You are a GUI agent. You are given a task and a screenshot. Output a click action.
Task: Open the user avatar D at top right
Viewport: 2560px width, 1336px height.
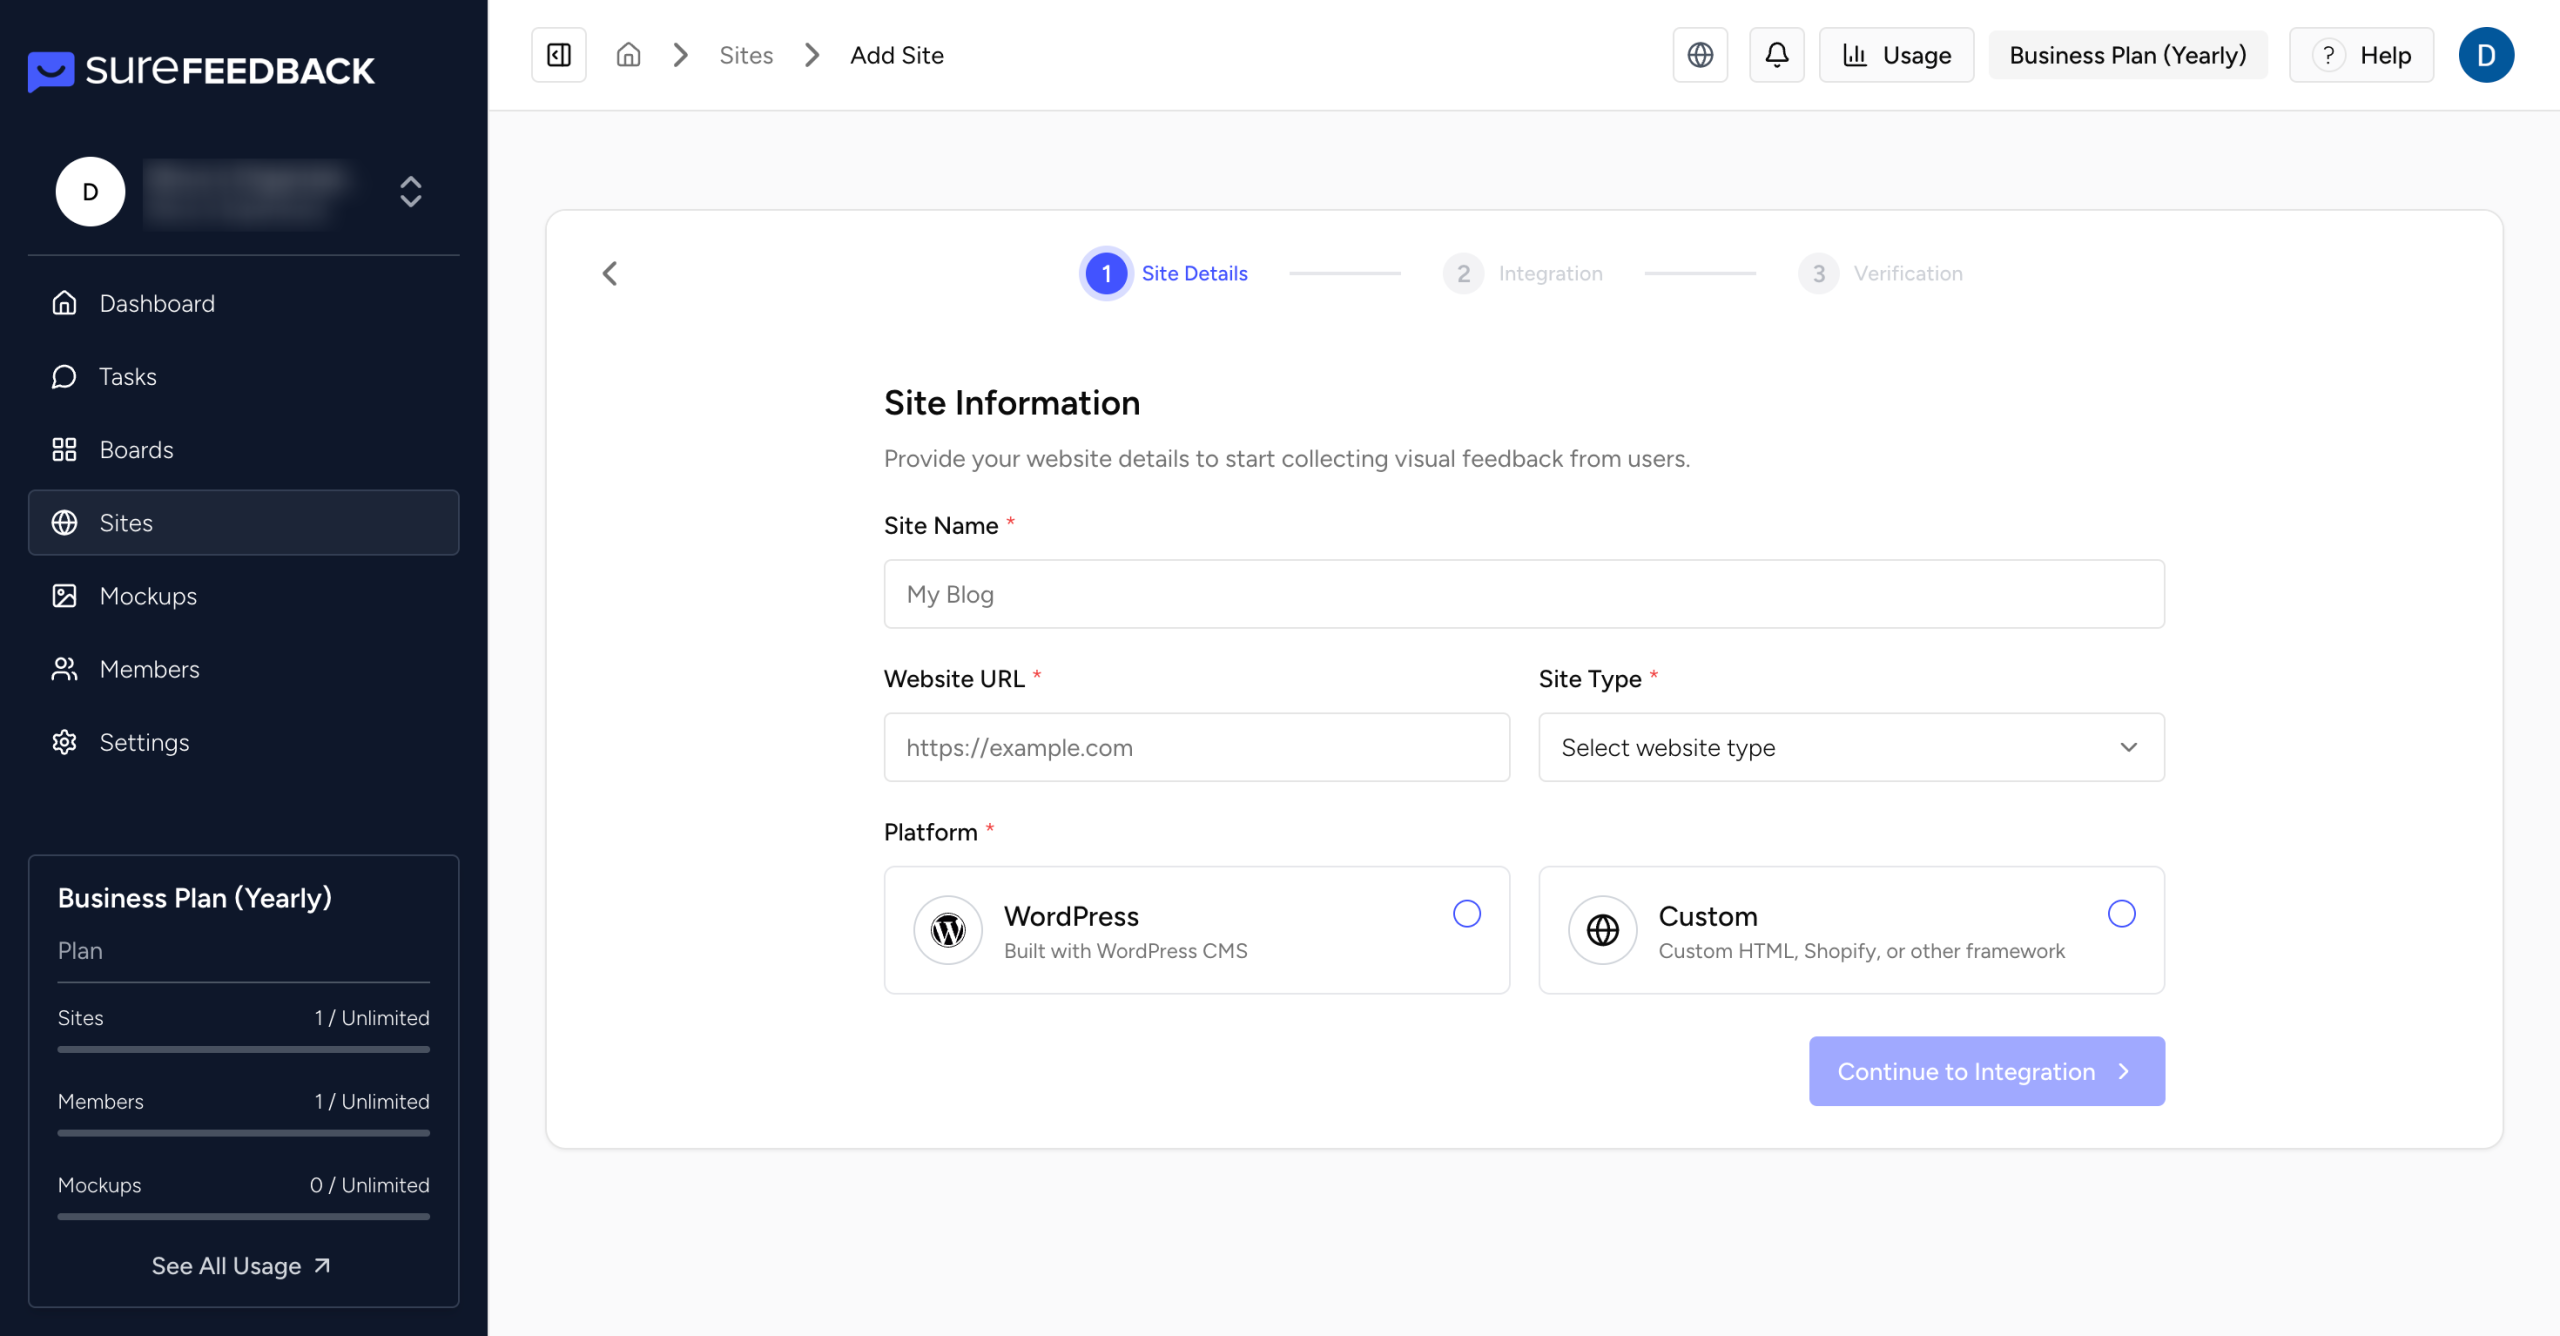[x=2486, y=55]
